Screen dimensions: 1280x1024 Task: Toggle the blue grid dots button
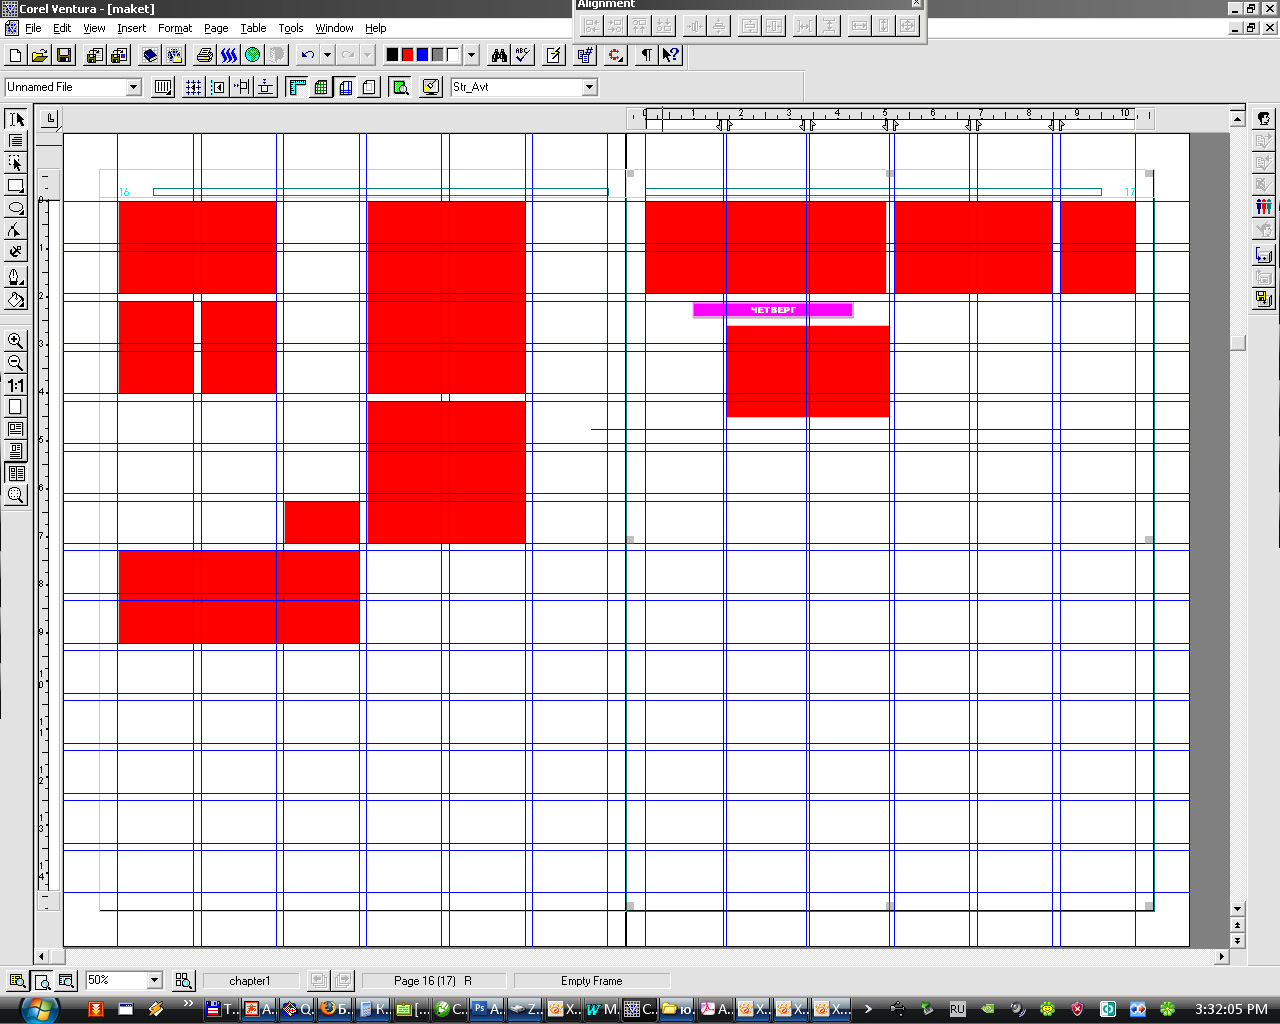point(193,87)
